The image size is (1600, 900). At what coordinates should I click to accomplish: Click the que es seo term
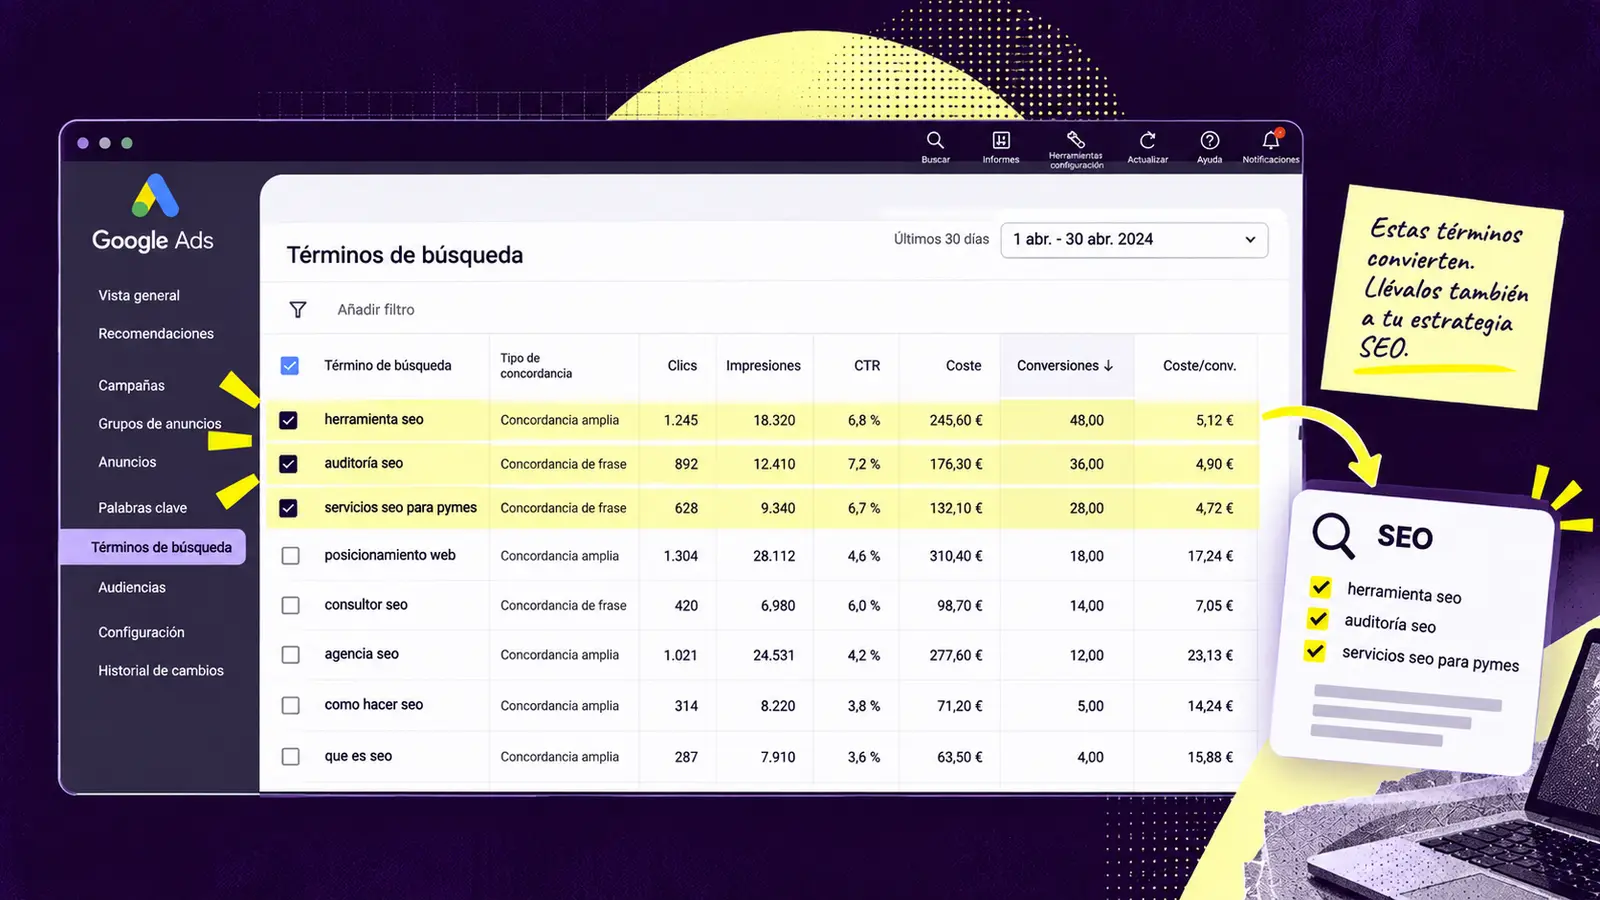click(x=358, y=757)
